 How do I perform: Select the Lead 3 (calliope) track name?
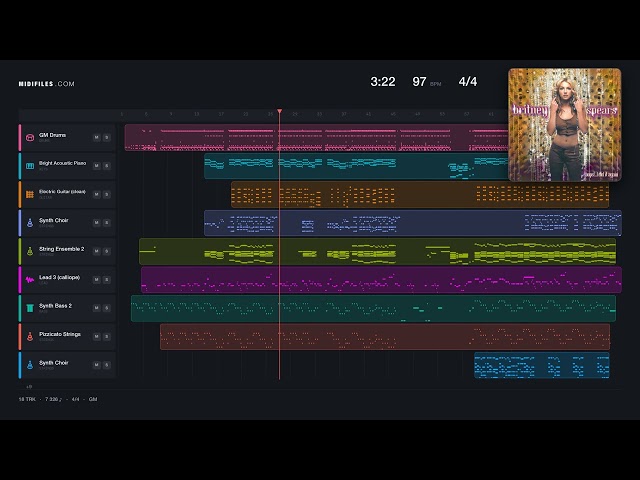60,277
